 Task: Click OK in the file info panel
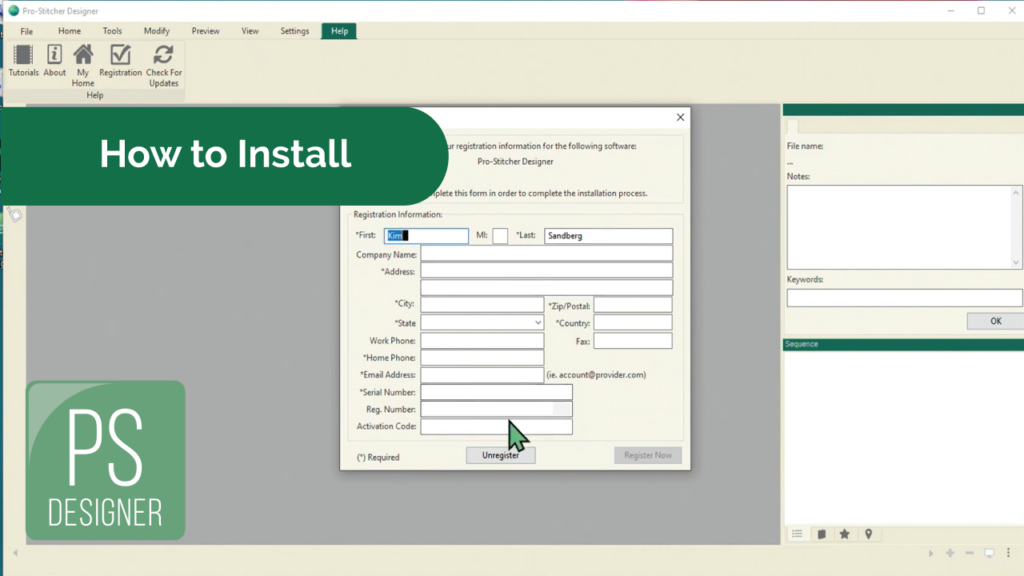click(995, 321)
